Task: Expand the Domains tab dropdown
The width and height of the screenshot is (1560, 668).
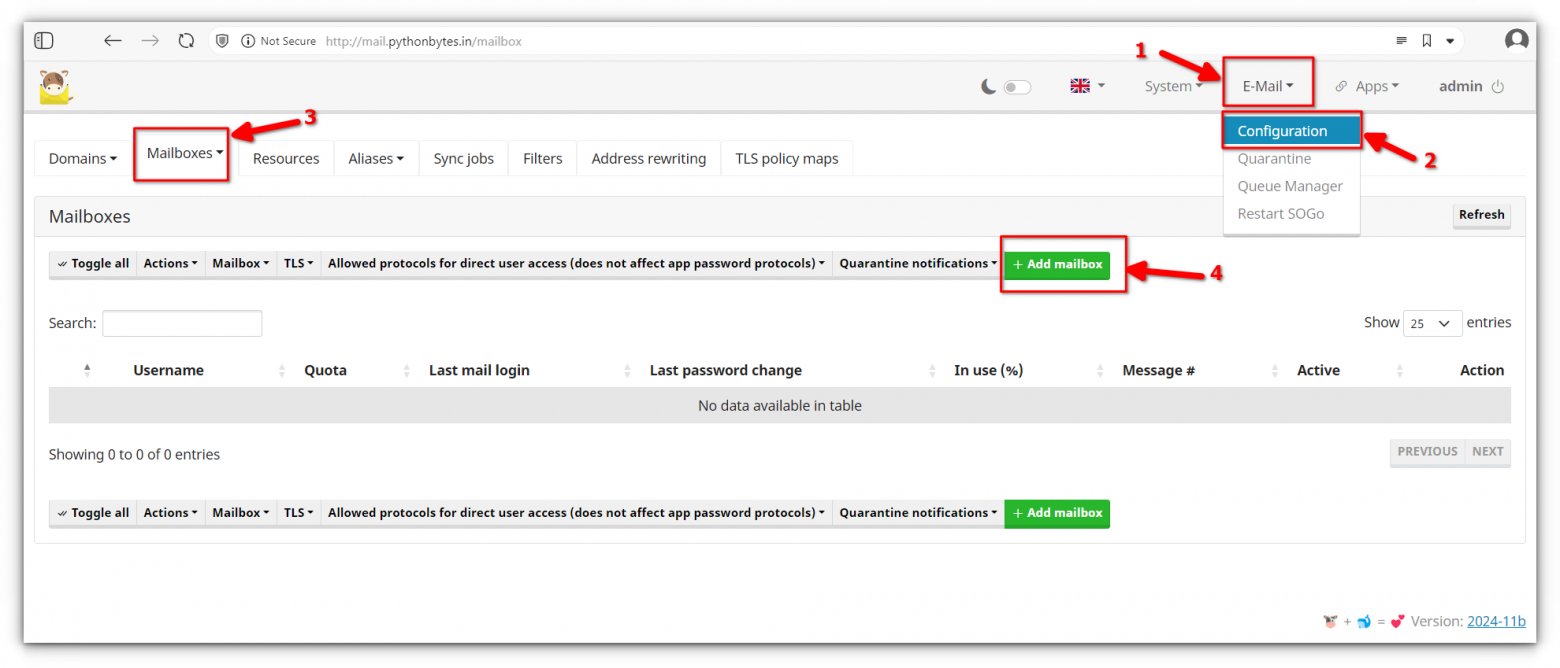Action: pos(83,158)
